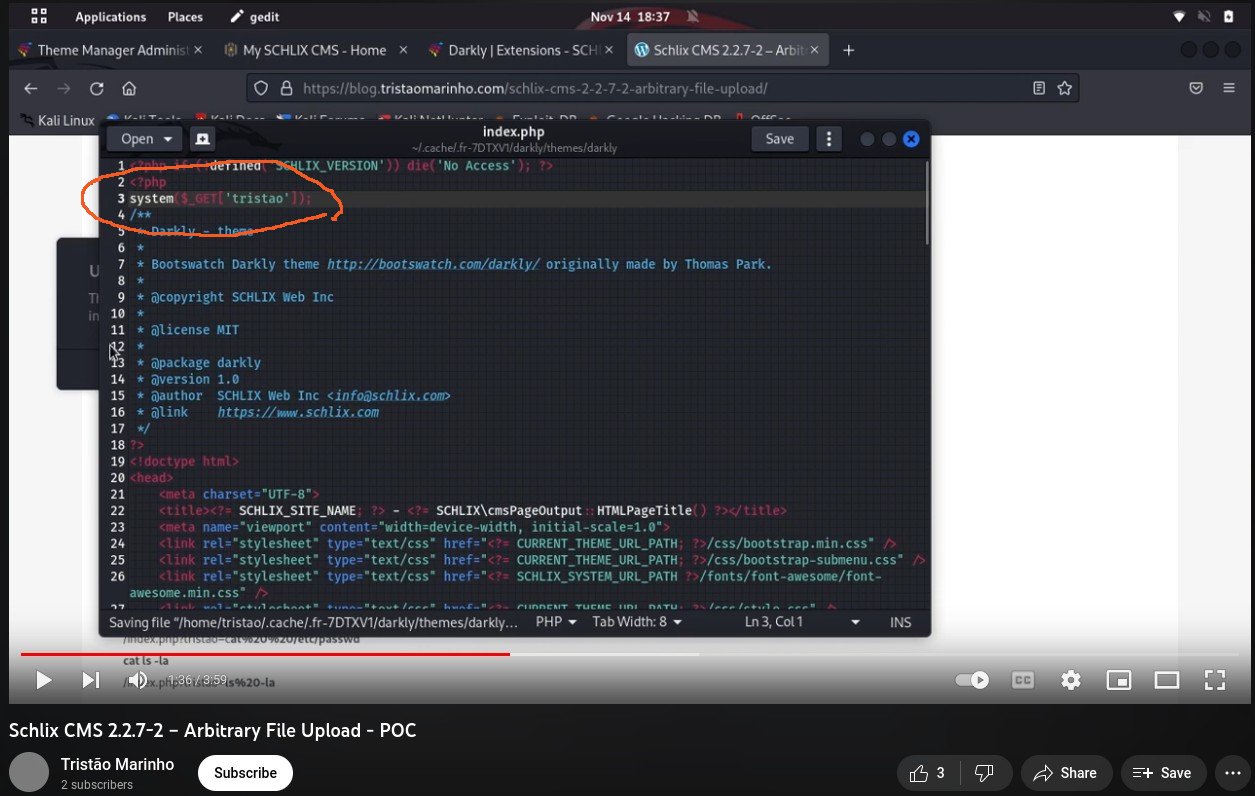Open gedit three-dot options menu

[x=828, y=139]
